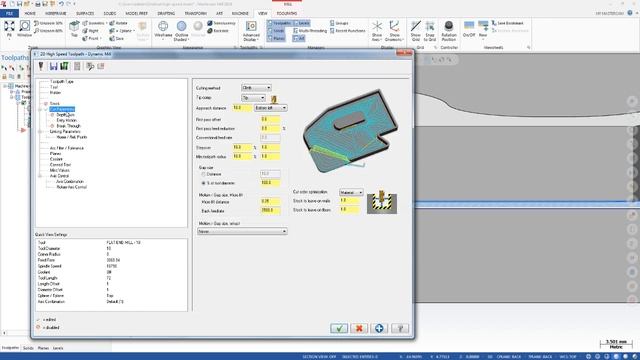Click the Backside icon in Appearance group
The image size is (640, 360).
tap(210, 31)
